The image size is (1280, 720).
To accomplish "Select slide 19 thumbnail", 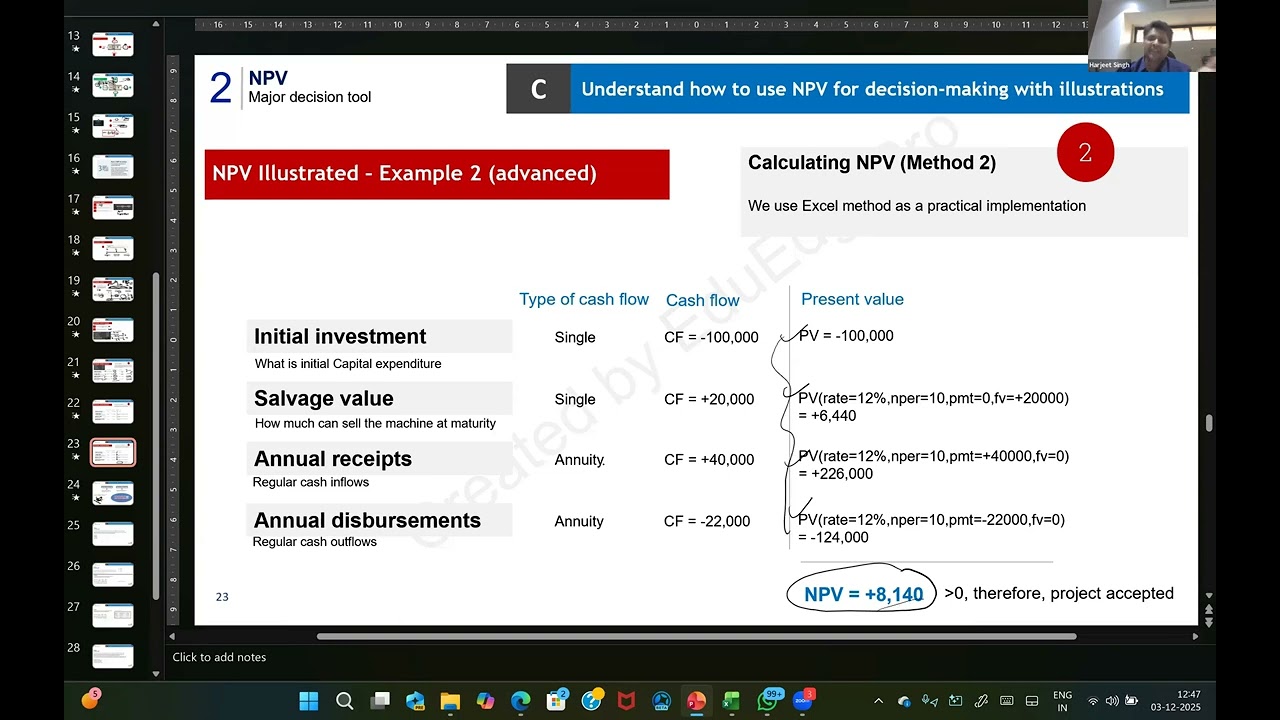I will click(113, 289).
